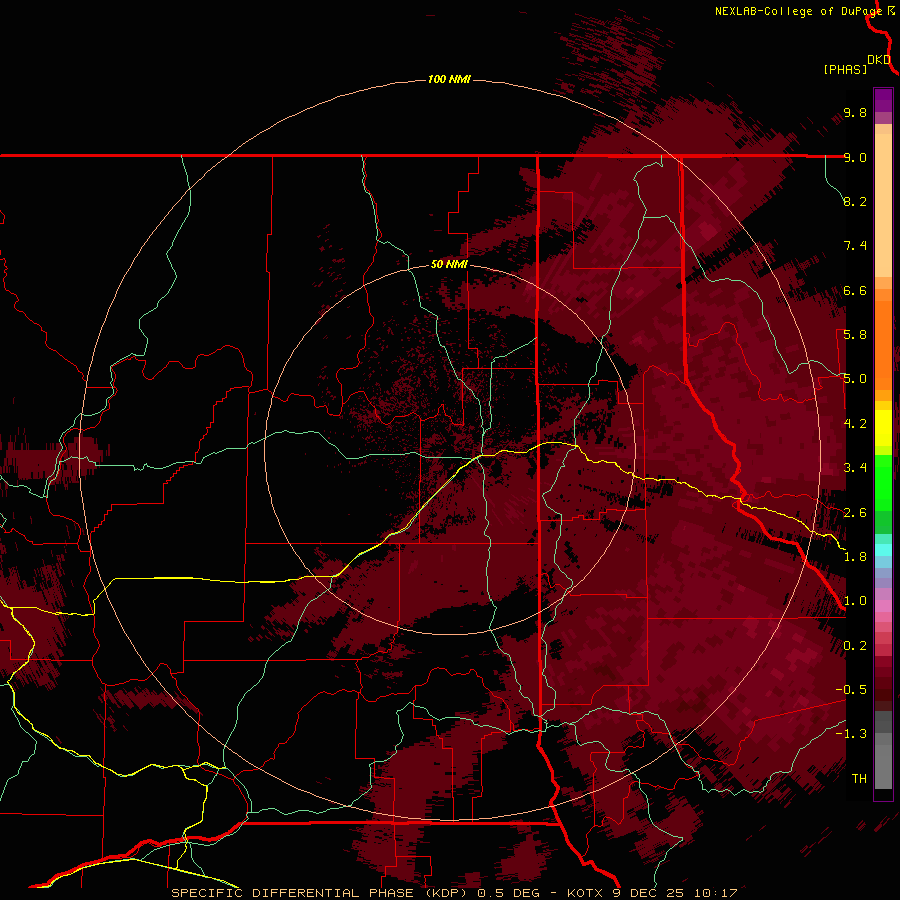900x900 pixels.
Task: Select the 5.8 scale value
Action: click(855, 335)
